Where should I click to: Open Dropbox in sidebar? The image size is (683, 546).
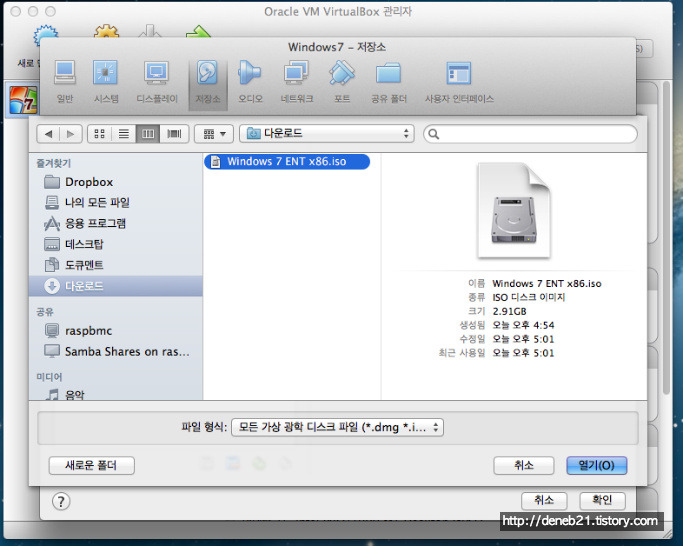click(115, 182)
